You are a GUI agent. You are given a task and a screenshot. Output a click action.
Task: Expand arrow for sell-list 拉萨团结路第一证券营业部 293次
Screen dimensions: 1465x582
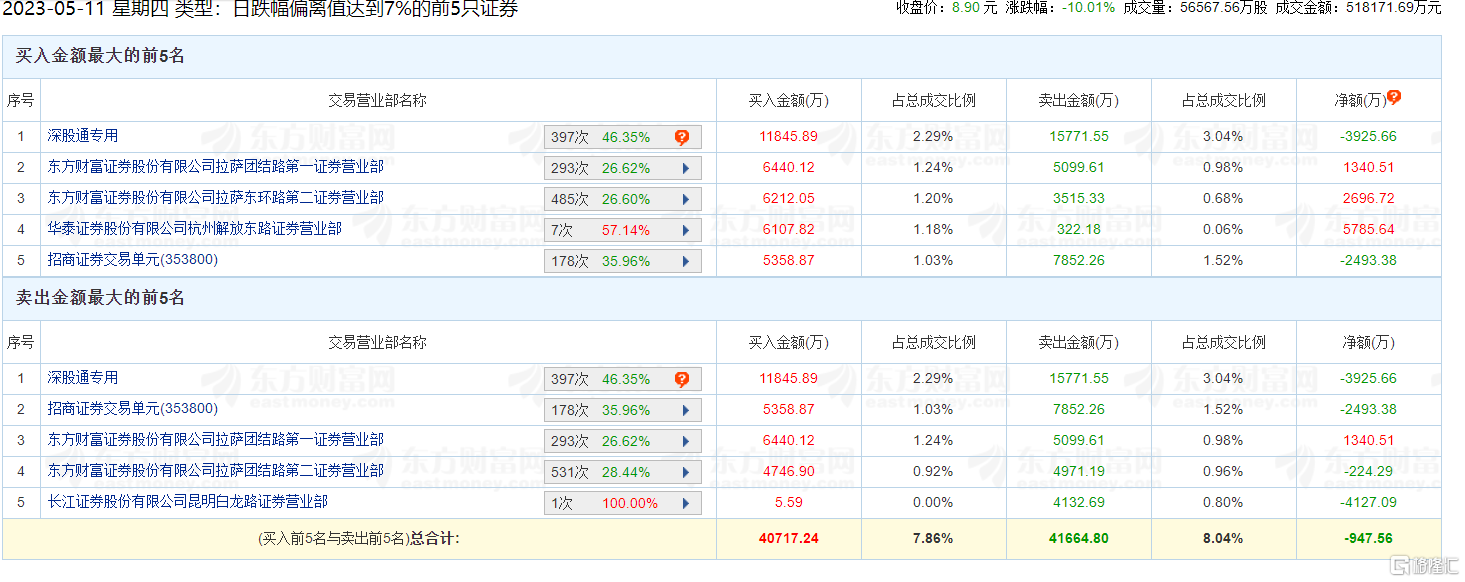(x=686, y=441)
